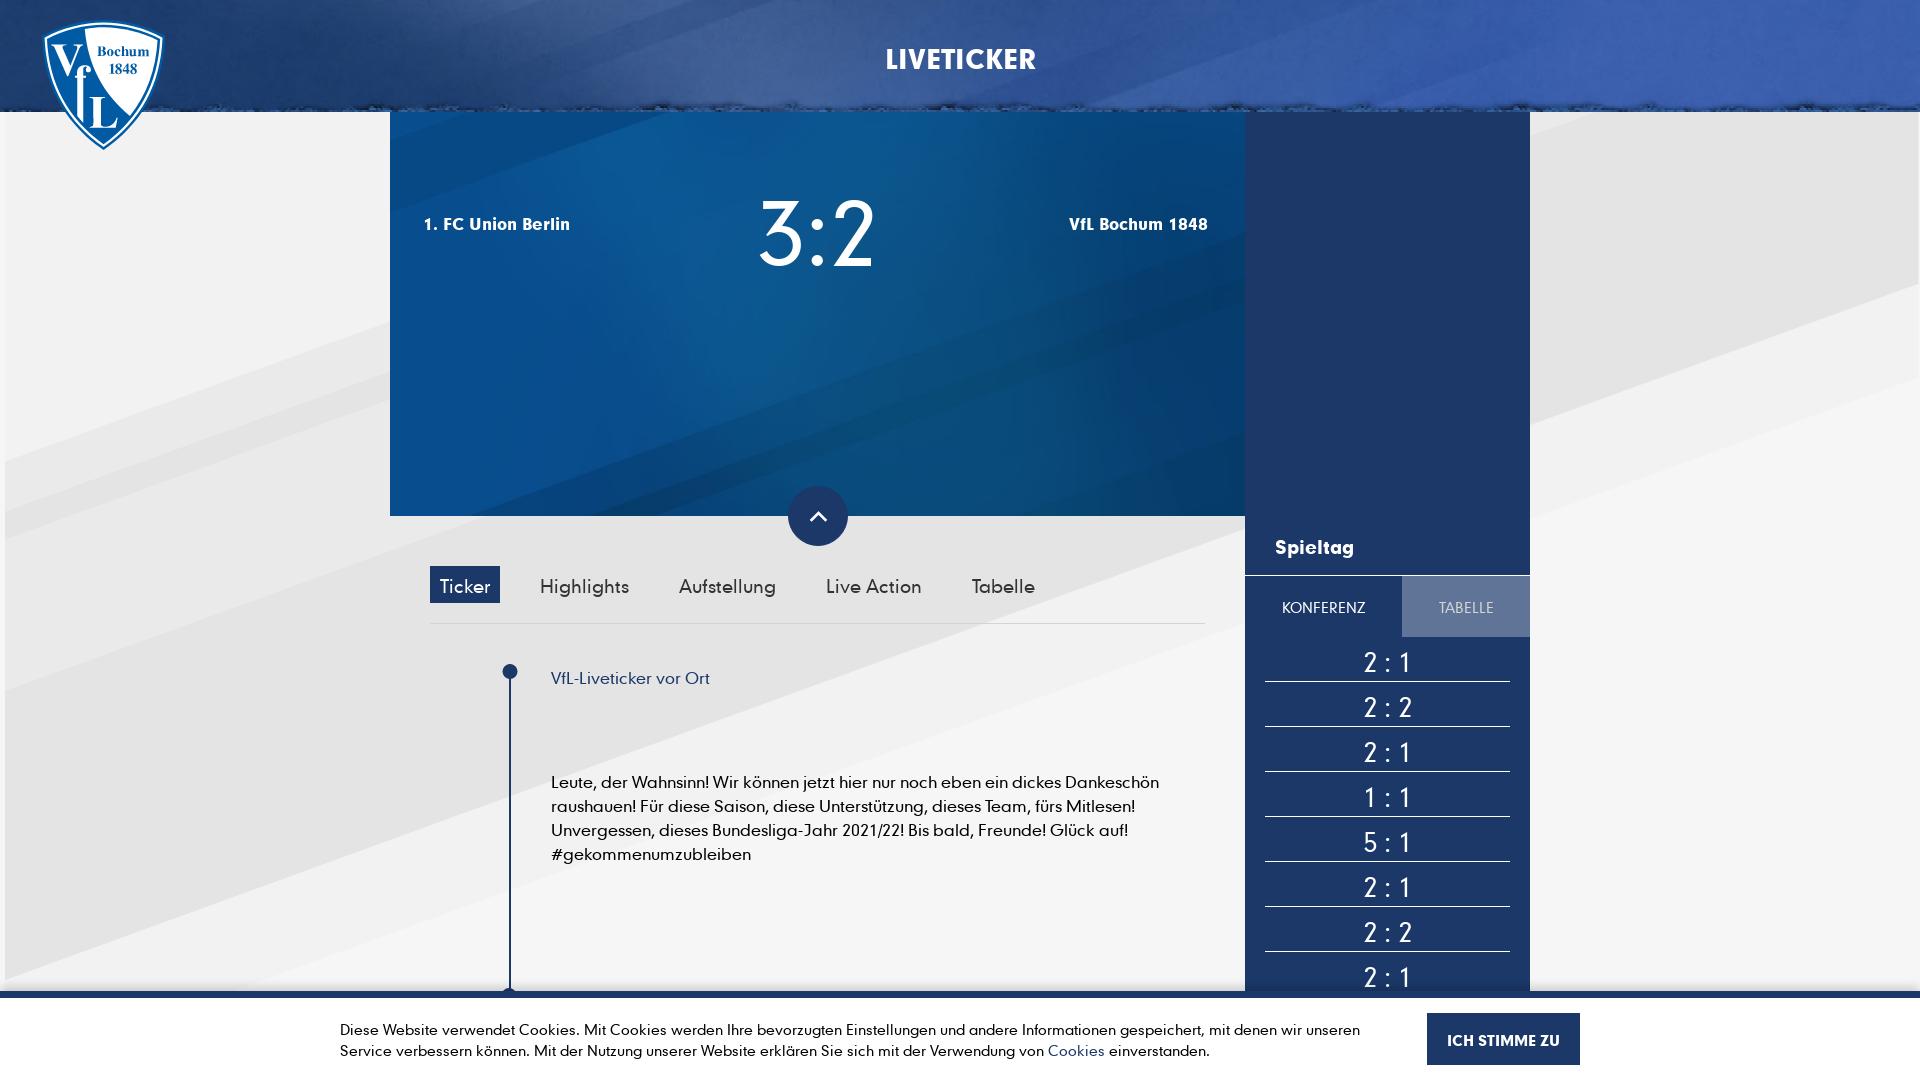Click the 3:2 score display
Screen dimensions: 1920x1080
click(817, 233)
